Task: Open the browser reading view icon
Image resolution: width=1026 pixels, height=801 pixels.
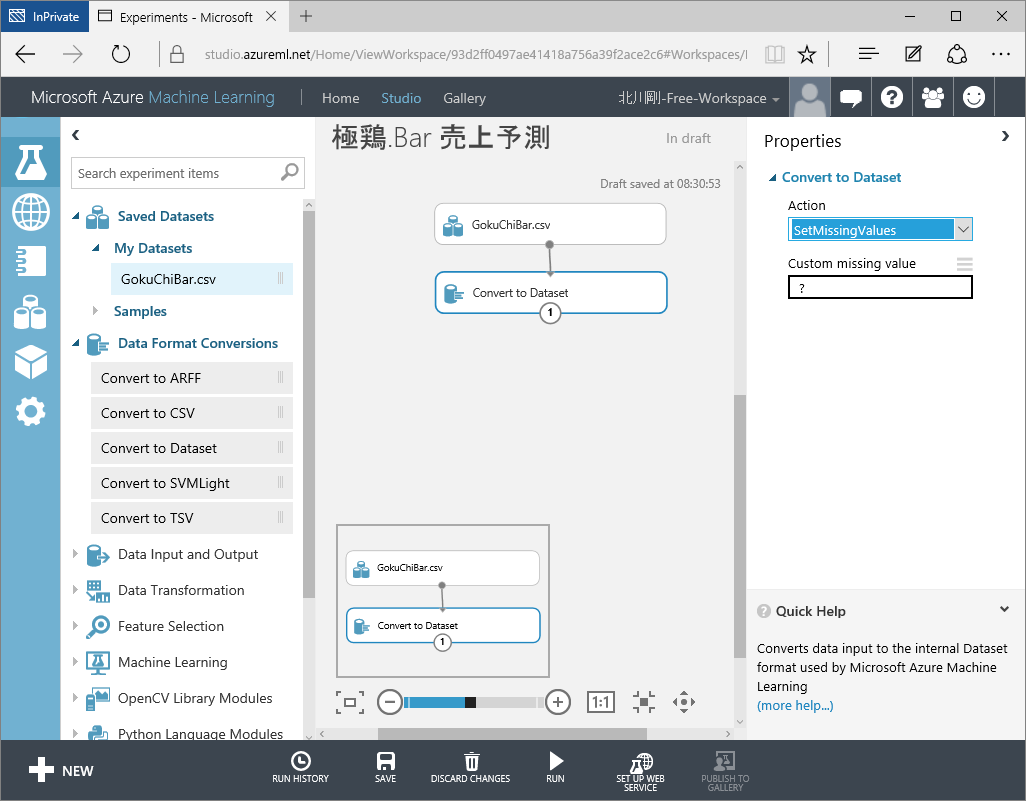Action: click(775, 54)
